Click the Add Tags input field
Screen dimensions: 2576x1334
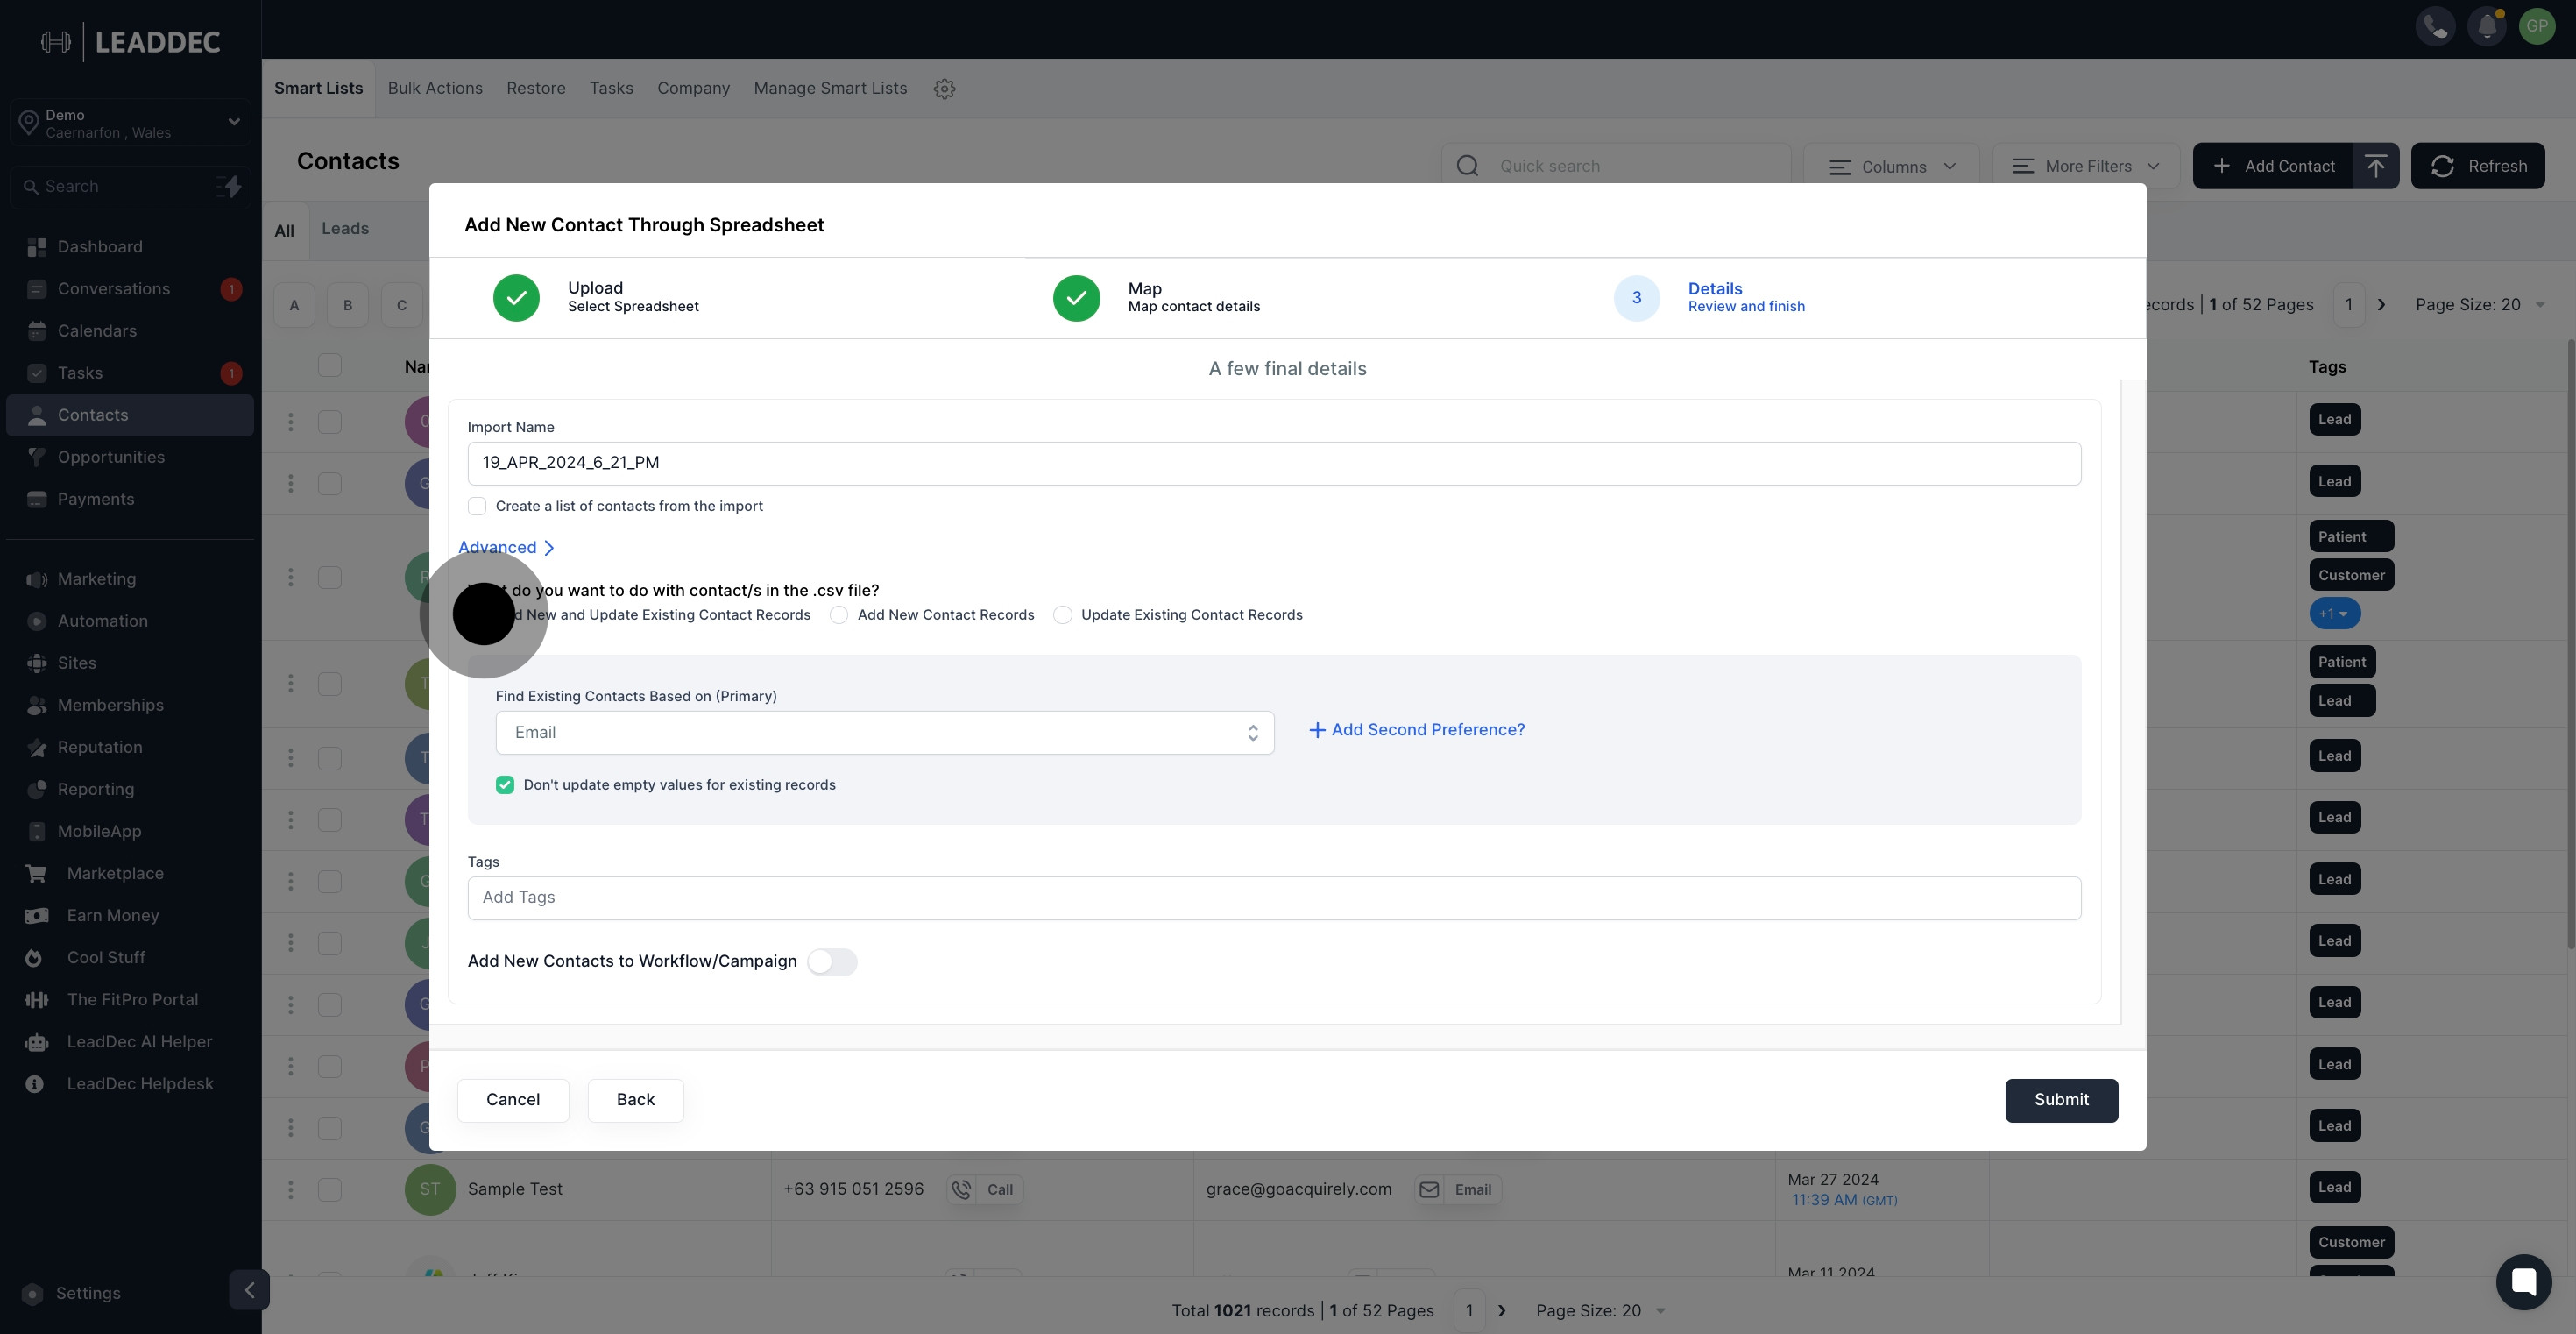(1274, 898)
